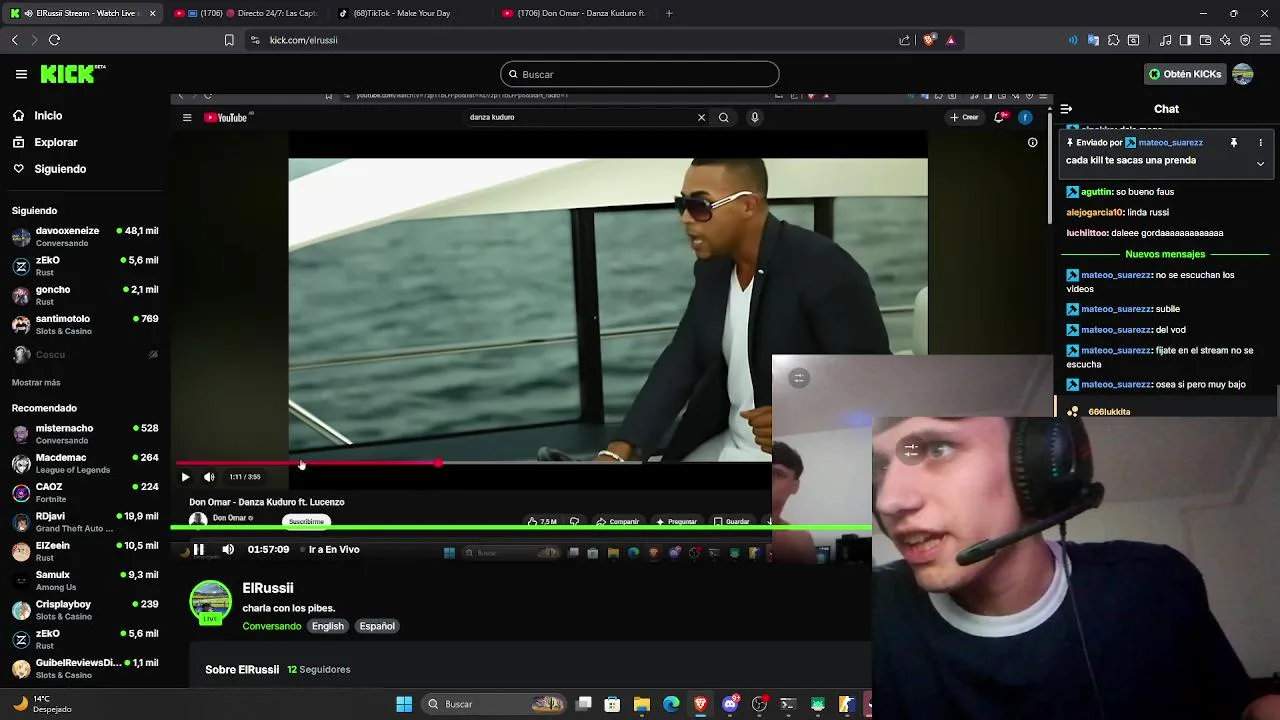Image resolution: width=1280 pixels, height=720 pixels.
Task: Open the media playlist music icon
Action: coord(1165,40)
